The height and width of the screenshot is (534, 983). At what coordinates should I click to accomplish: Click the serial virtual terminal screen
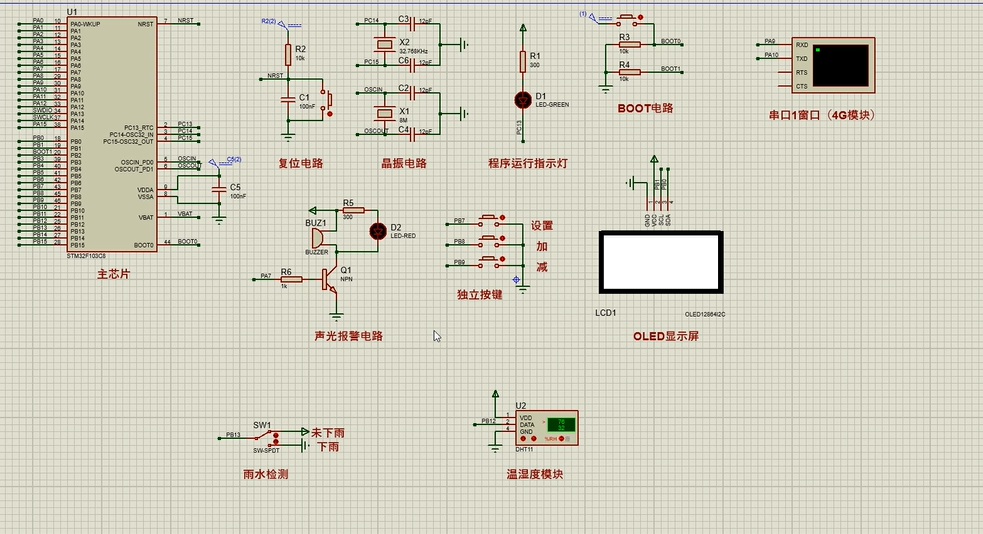click(840, 64)
